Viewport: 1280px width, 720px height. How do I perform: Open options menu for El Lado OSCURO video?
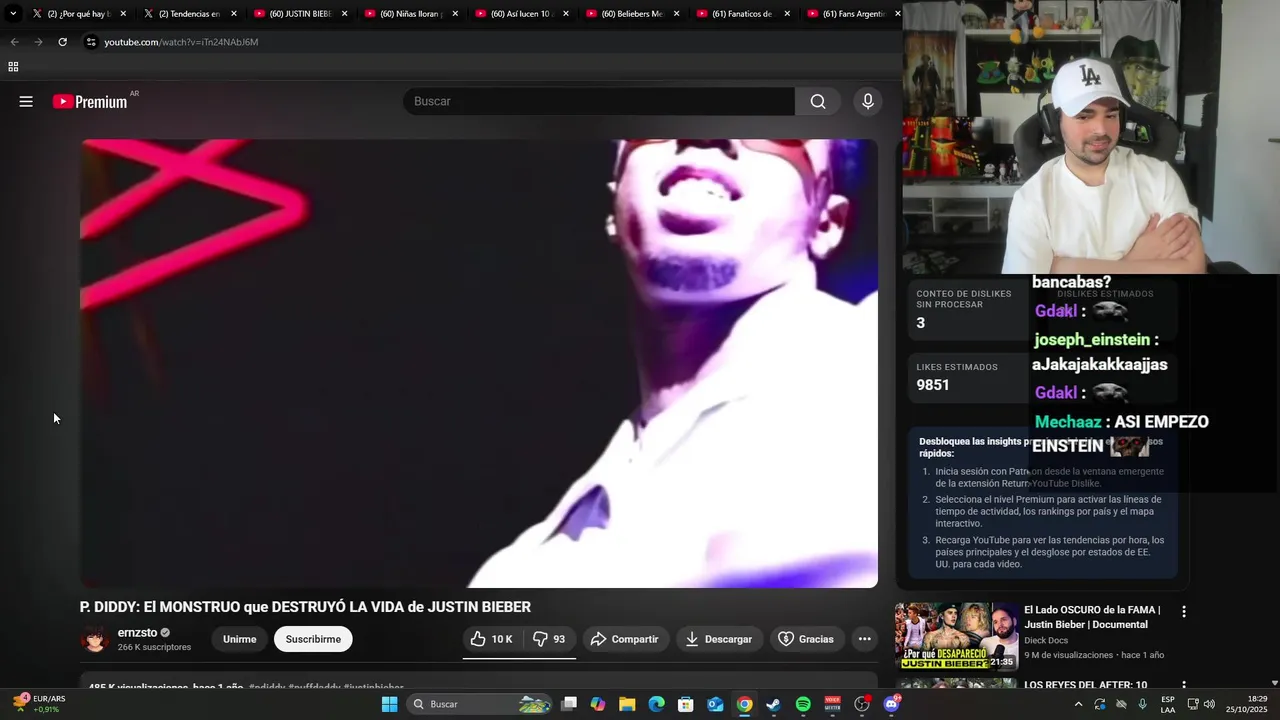(x=1184, y=611)
